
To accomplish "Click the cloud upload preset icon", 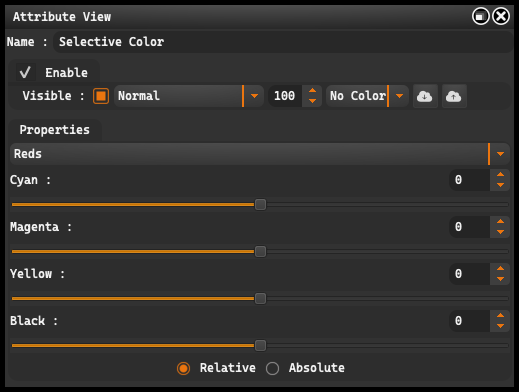I will (454, 96).
